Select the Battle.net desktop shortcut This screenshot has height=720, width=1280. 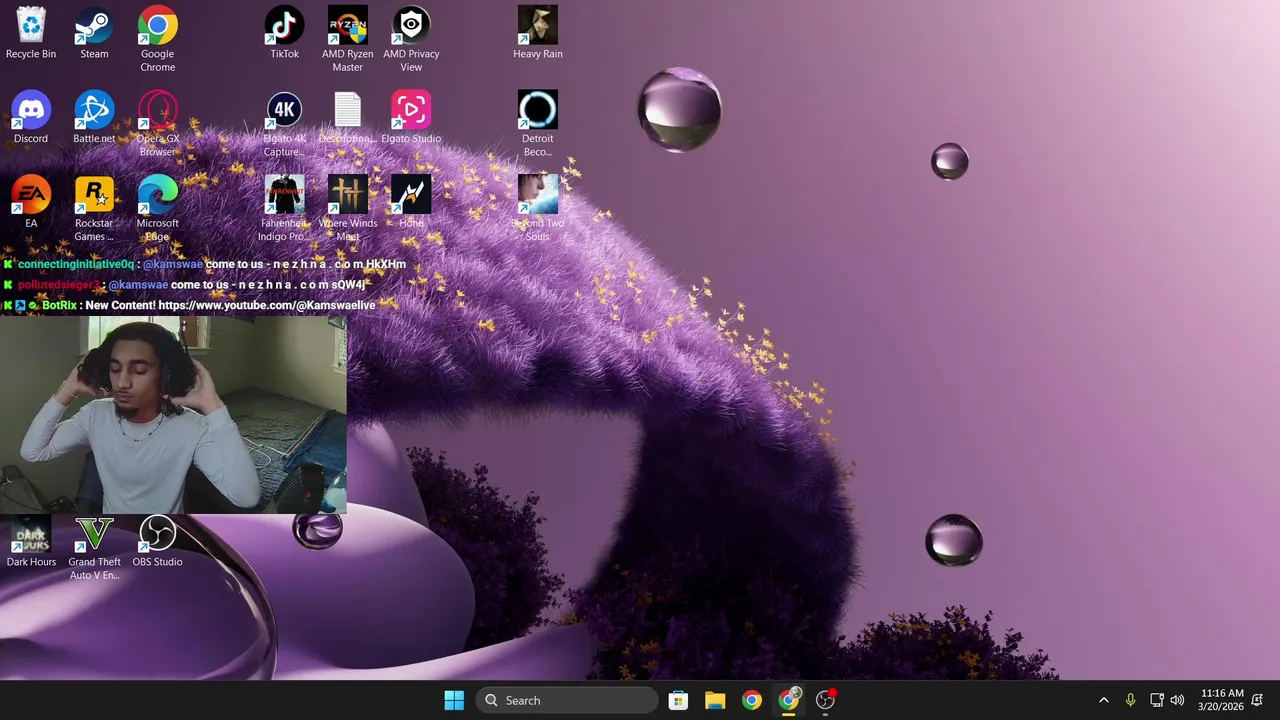click(94, 118)
